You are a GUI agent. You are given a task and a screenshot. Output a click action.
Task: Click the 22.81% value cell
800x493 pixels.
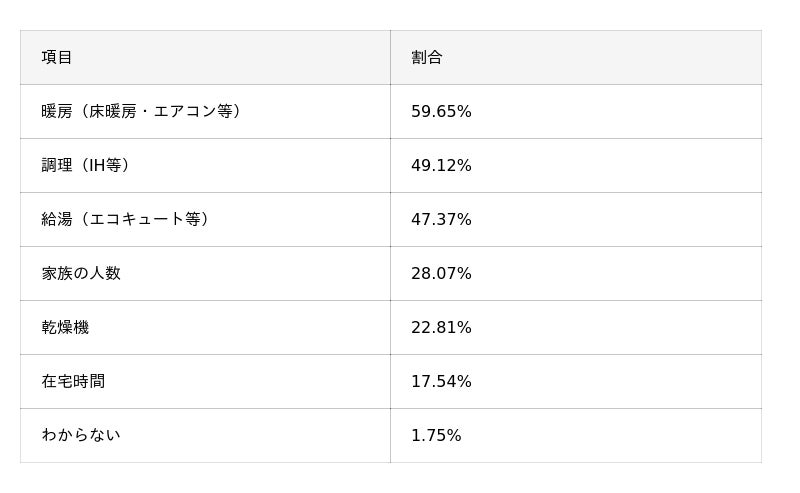pos(441,327)
